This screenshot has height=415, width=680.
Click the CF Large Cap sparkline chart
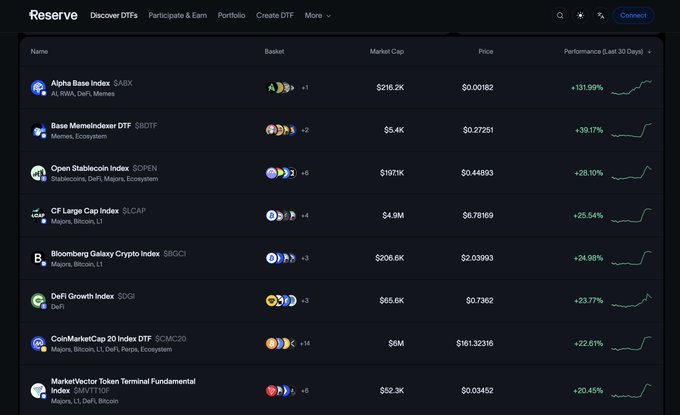tap(631, 215)
